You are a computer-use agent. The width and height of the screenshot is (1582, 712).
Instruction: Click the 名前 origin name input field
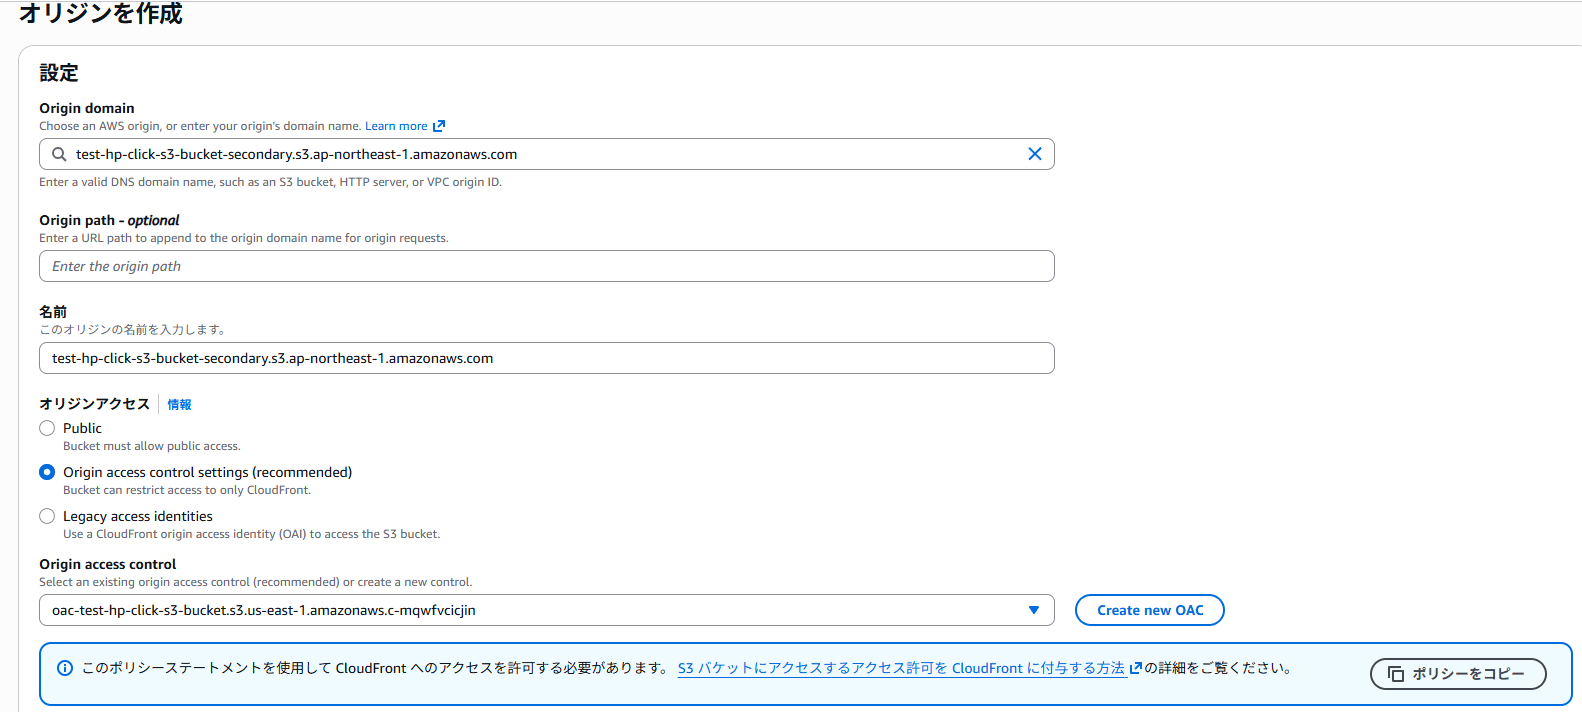pos(547,358)
